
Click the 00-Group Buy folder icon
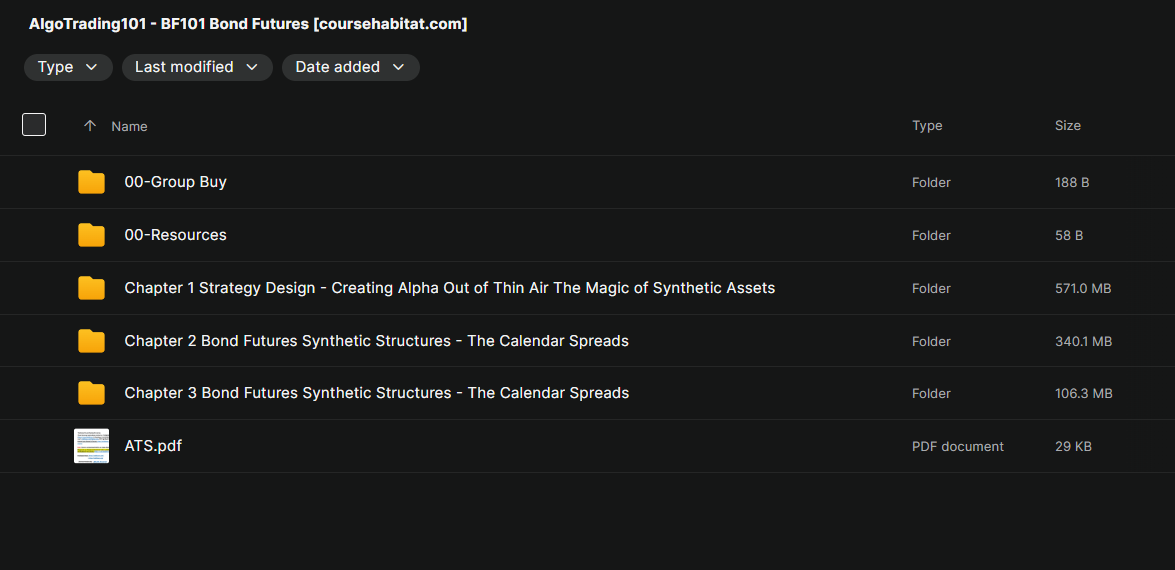coord(91,182)
